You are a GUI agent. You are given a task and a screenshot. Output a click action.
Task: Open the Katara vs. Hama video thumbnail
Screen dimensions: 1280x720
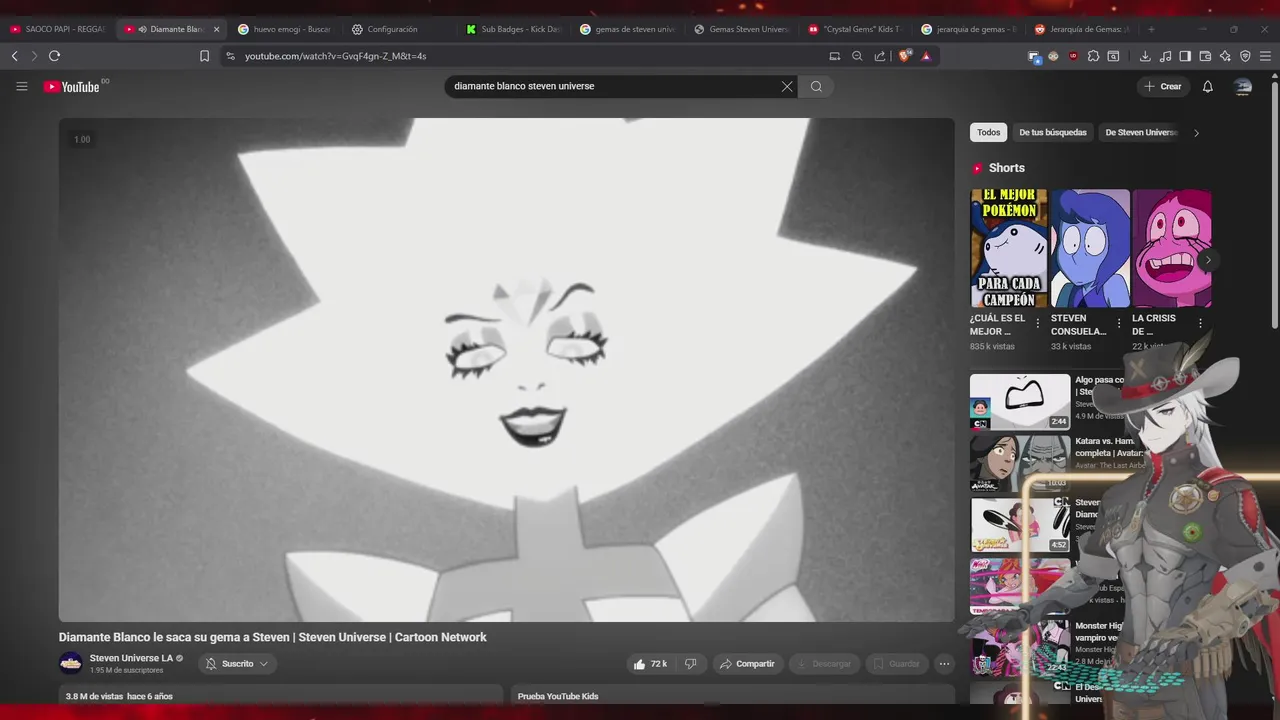click(1020, 463)
